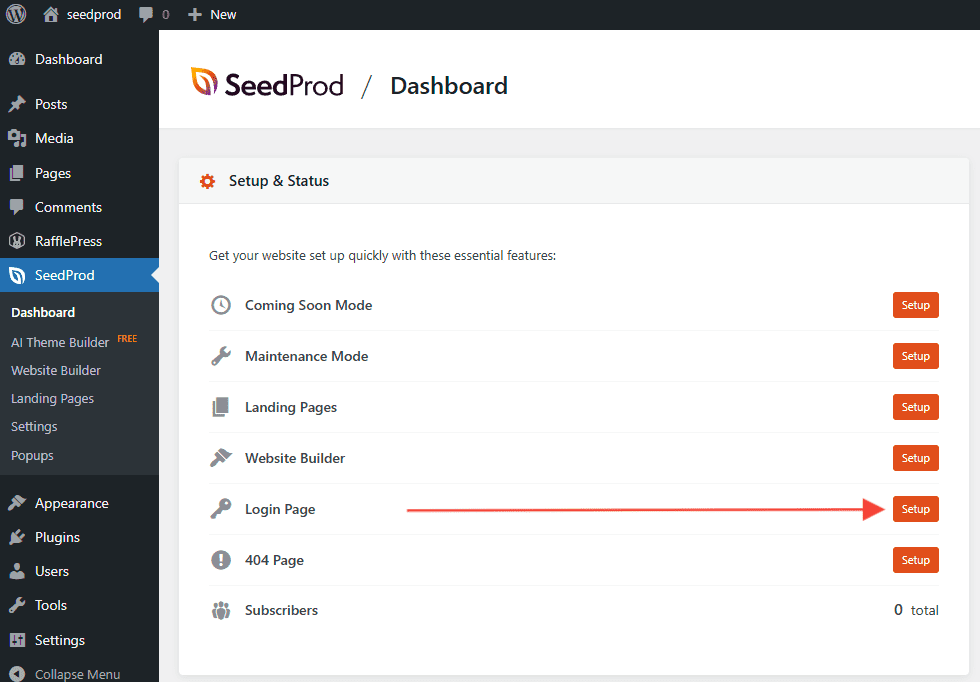Collapse the admin sidebar menu
The height and width of the screenshot is (682, 980).
pos(60,673)
